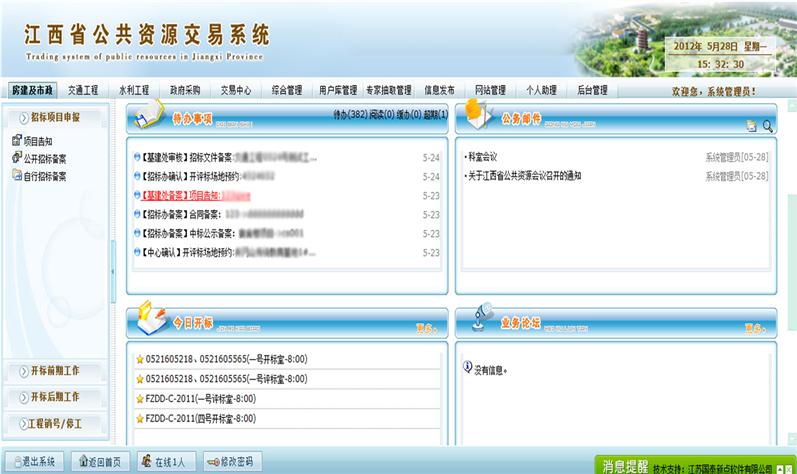Screen dimensions: 797x474
Task: Open the 房建及市政 tab
Action: point(33,90)
